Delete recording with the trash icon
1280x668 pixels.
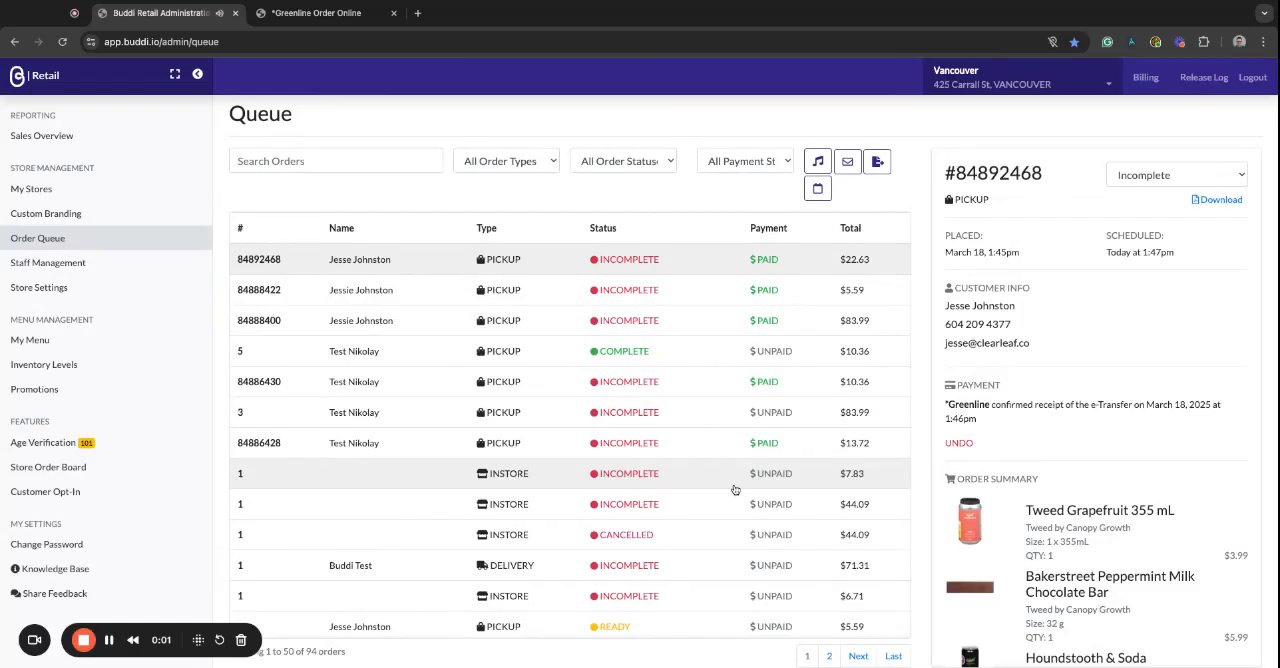241,640
